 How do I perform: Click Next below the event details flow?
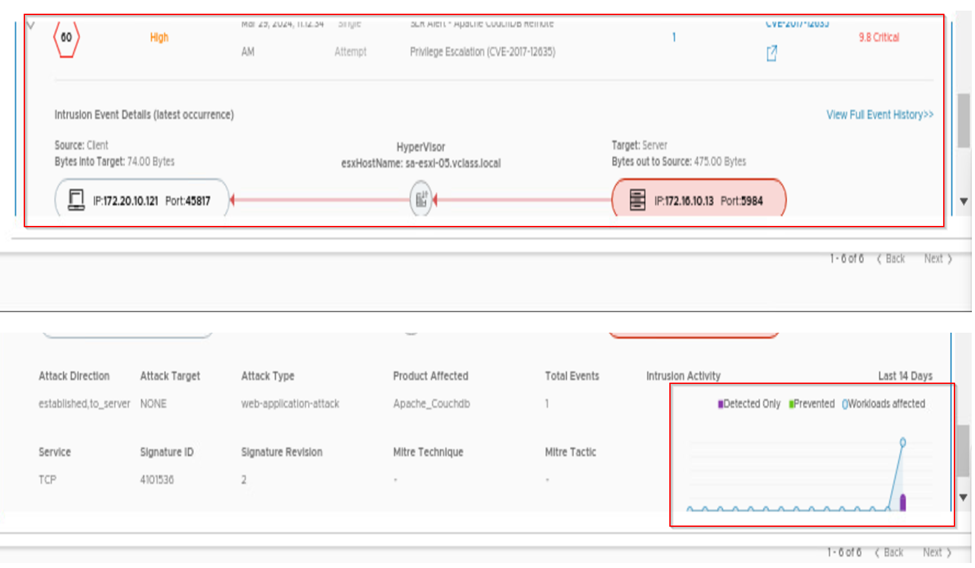coord(937,259)
